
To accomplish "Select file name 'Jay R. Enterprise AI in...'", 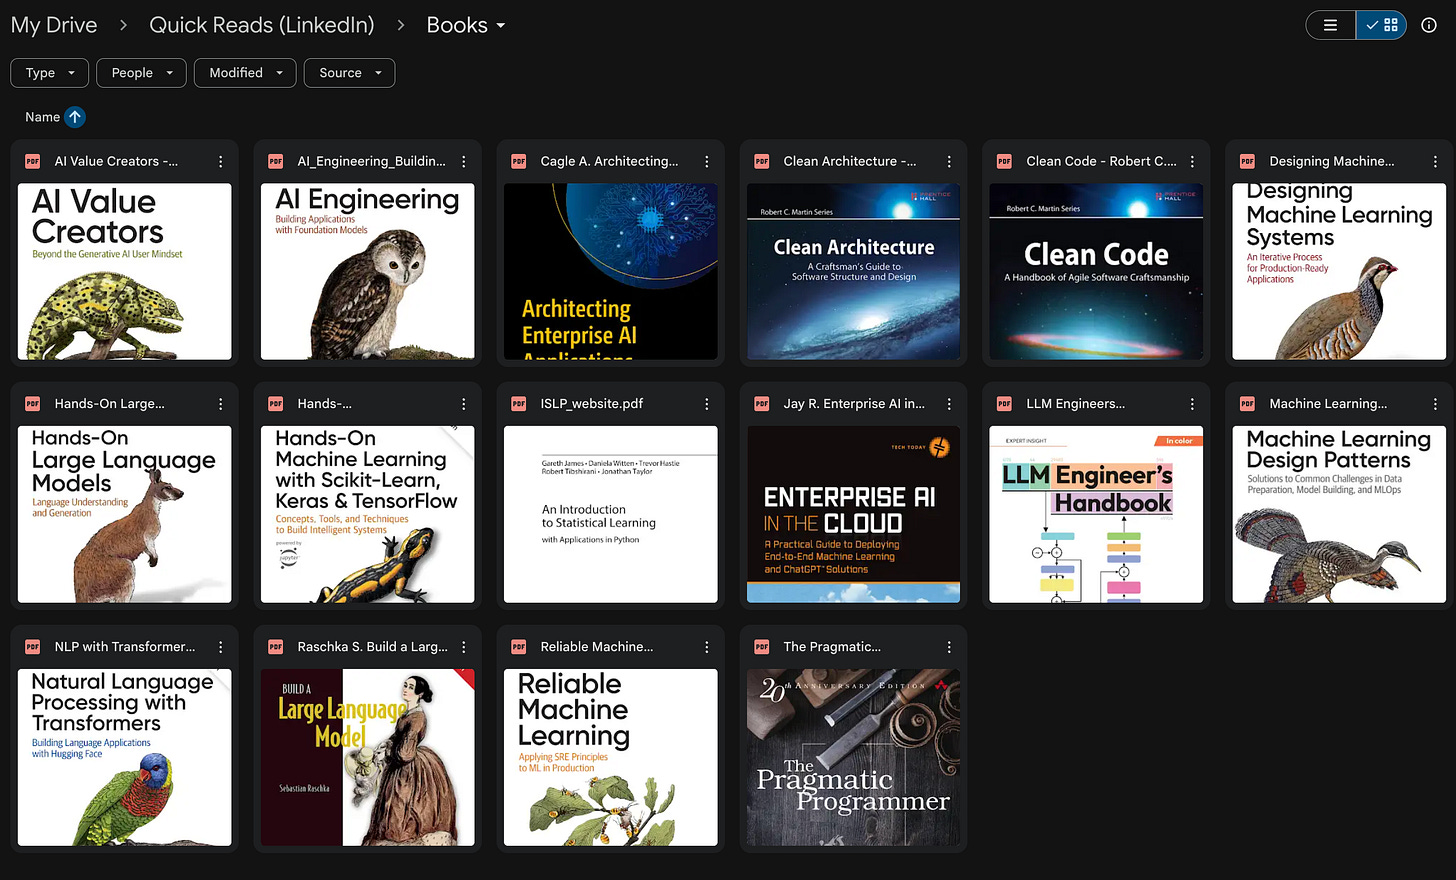I will [x=854, y=404].
